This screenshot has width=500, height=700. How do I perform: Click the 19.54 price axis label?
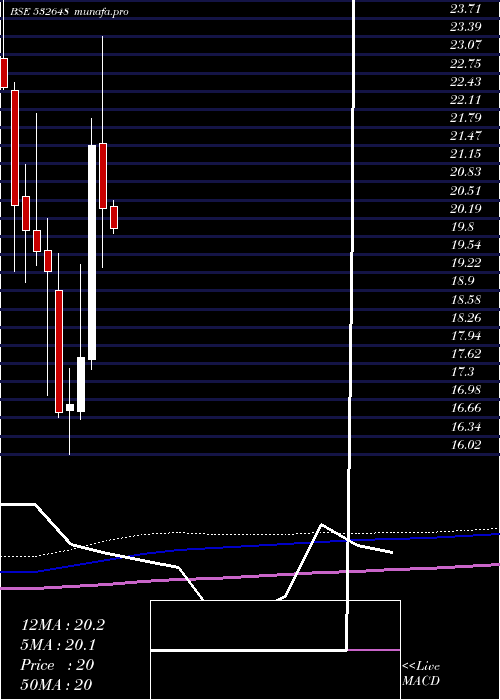(466, 245)
